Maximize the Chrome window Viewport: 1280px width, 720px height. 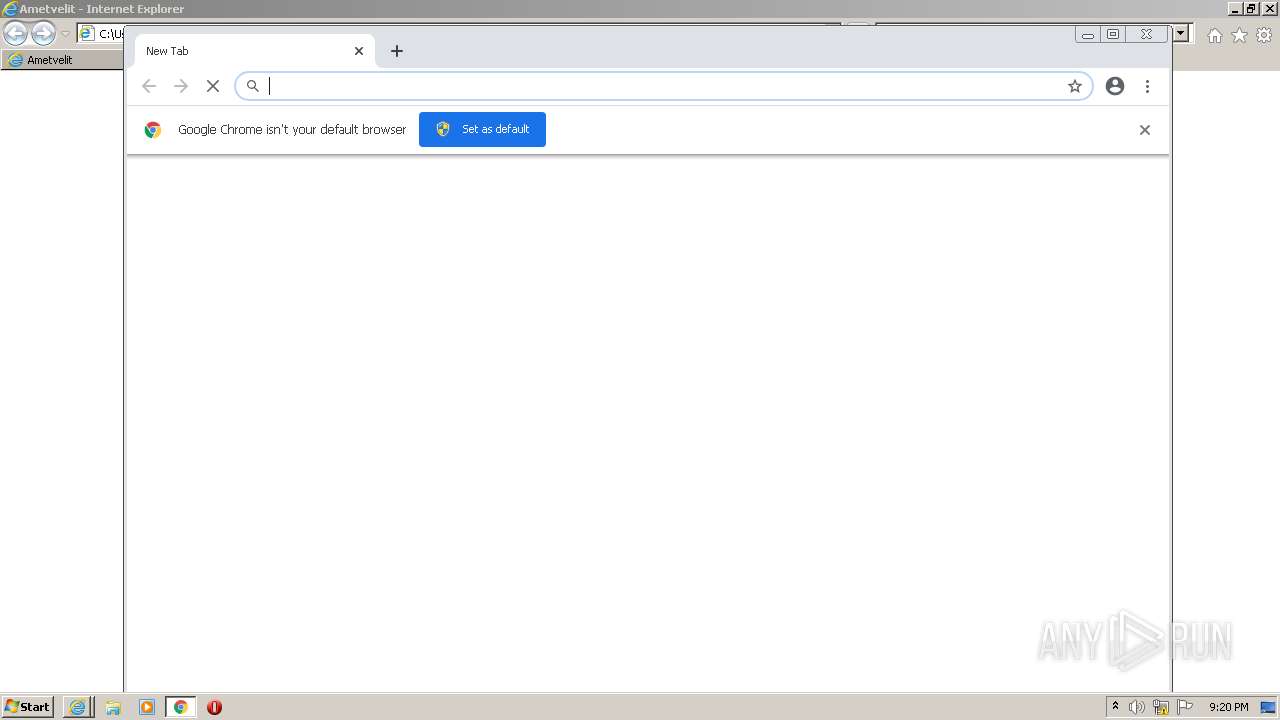pos(1113,34)
